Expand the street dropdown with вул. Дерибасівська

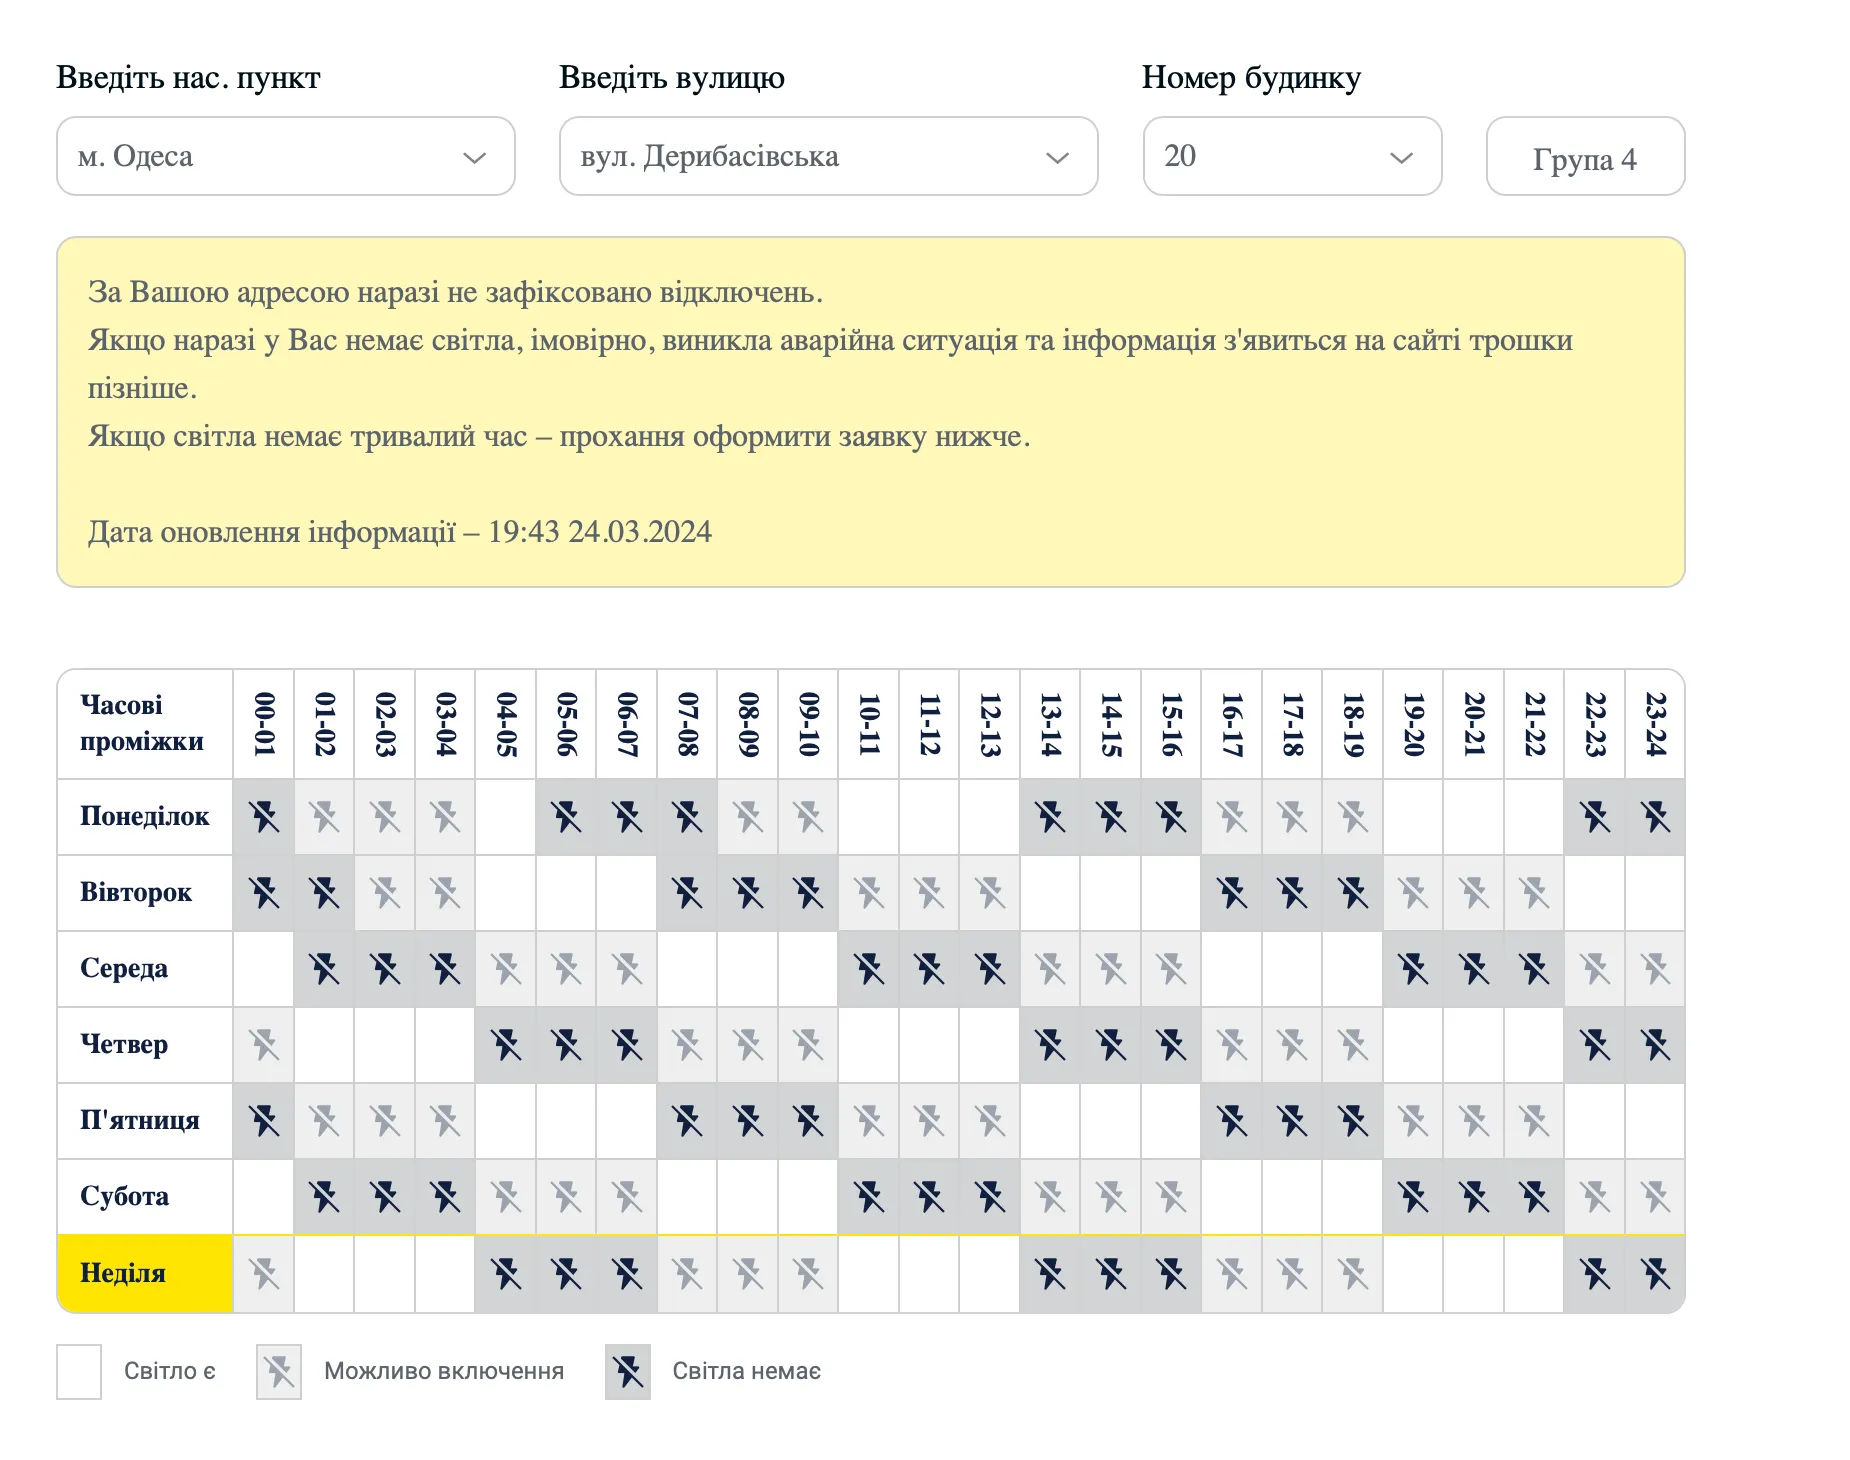click(828, 156)
